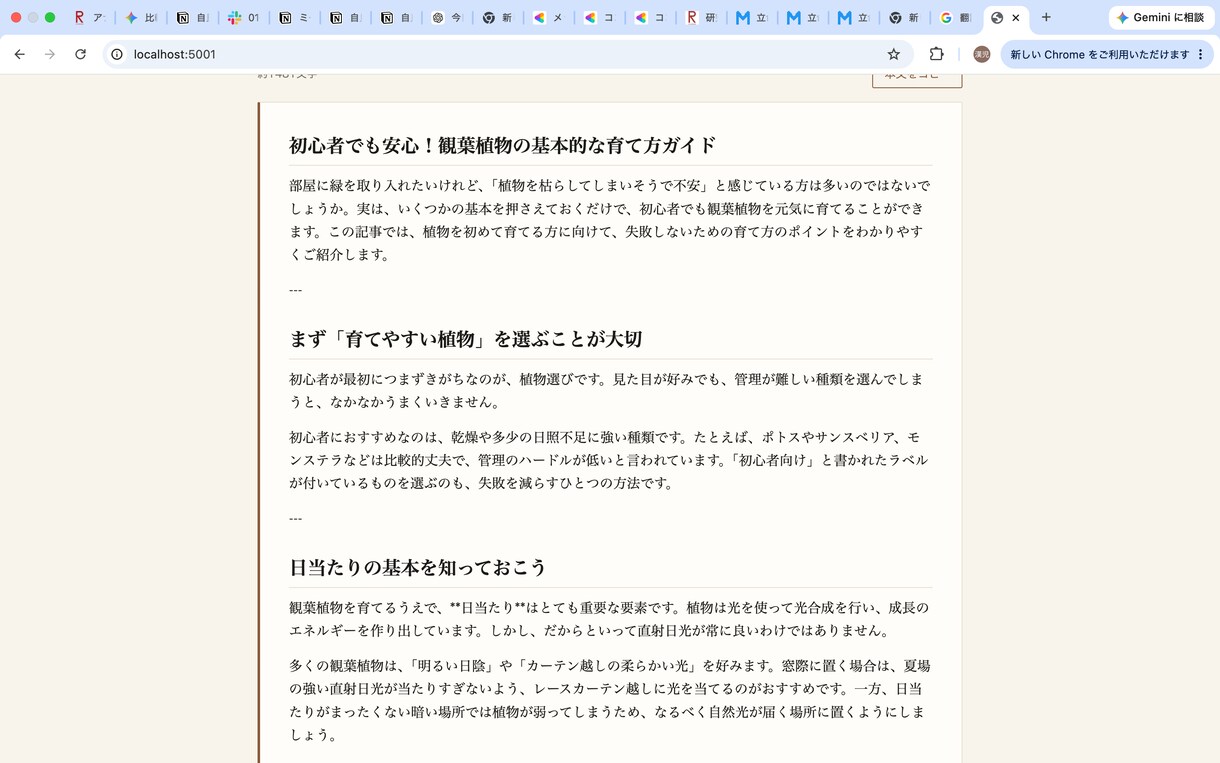
Task: Click the forward navigation arrow
Action: (50, 54)
